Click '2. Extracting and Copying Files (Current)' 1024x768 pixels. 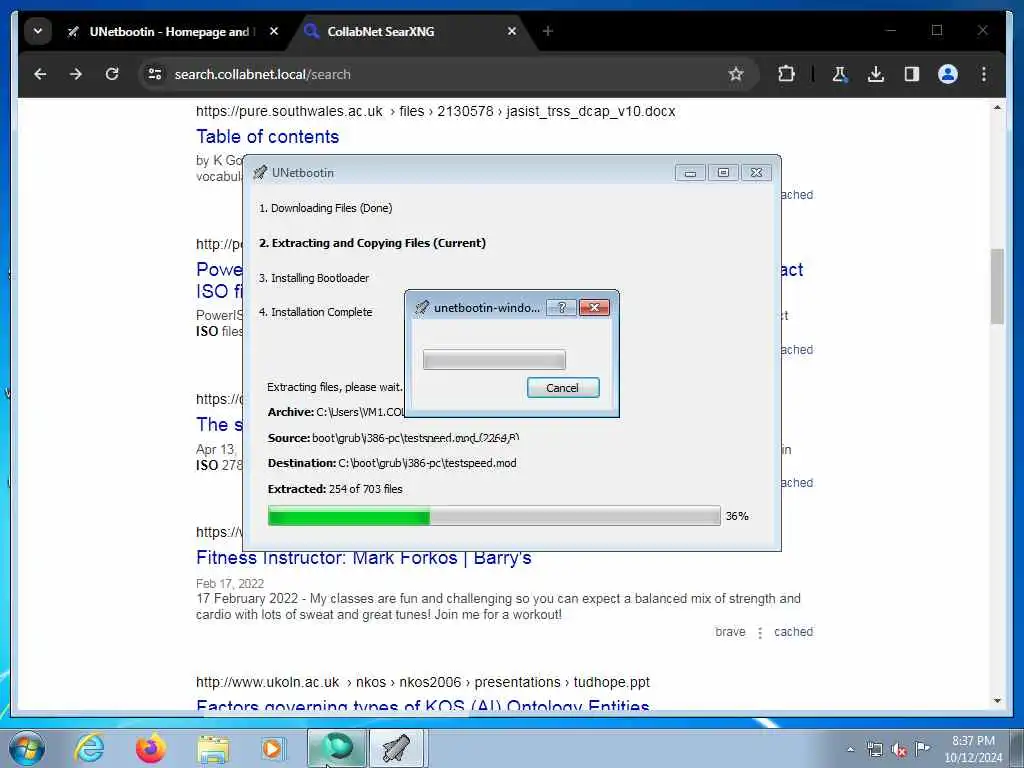point(372,243)
